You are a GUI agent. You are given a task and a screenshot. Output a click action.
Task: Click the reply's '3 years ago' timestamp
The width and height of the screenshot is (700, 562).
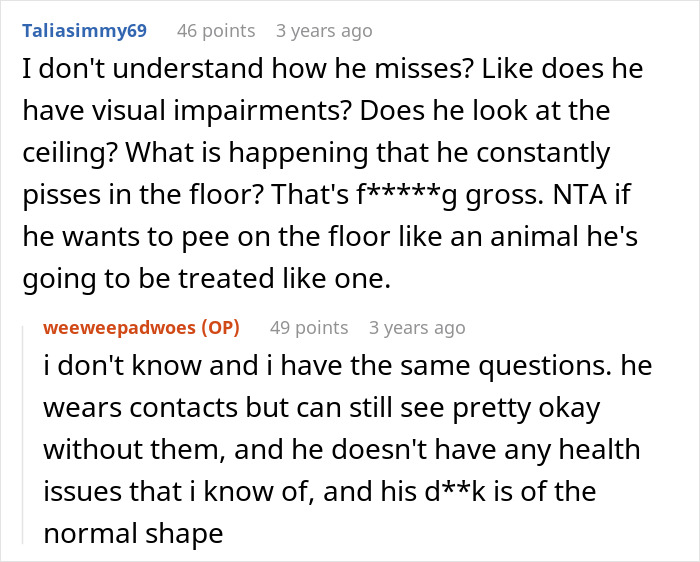tap(416, 327)
